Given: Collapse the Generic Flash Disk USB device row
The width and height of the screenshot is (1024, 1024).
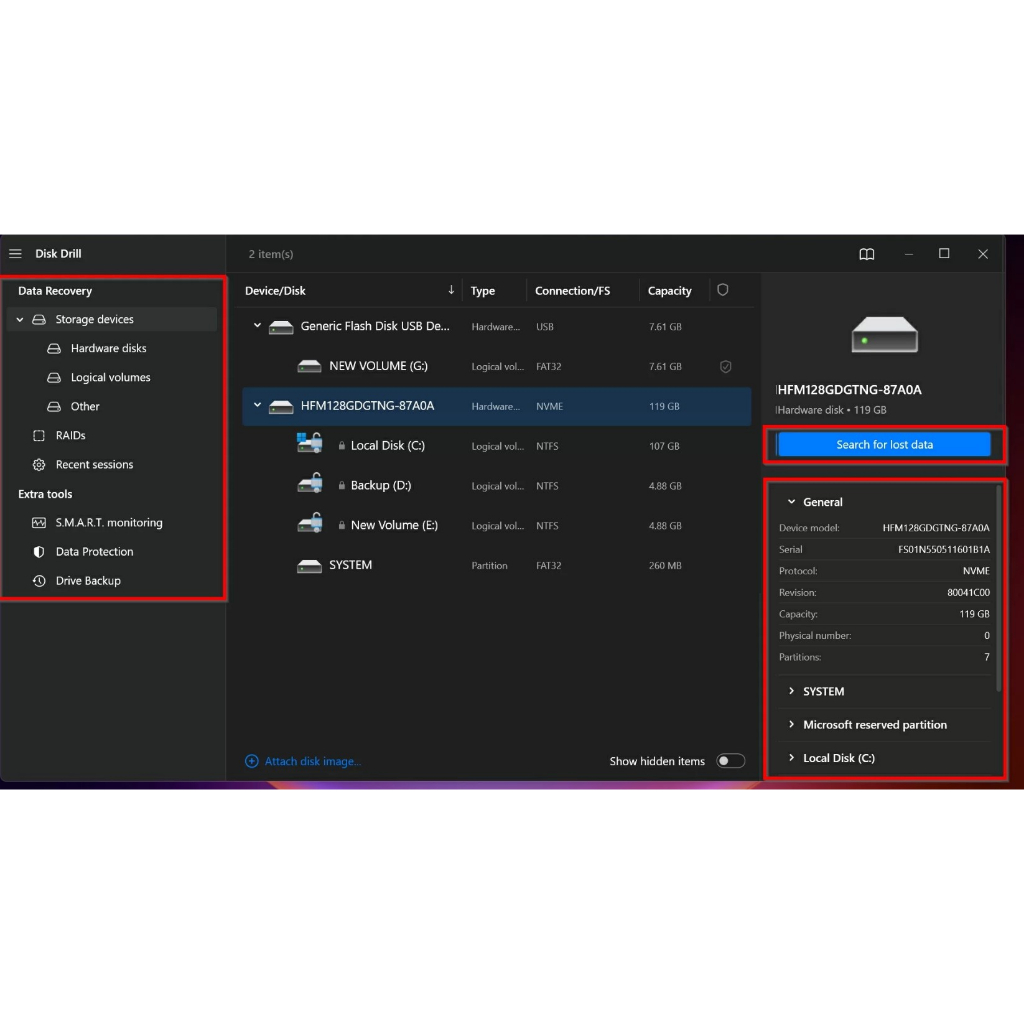Looking at the screenshot, I should point(257,326).
